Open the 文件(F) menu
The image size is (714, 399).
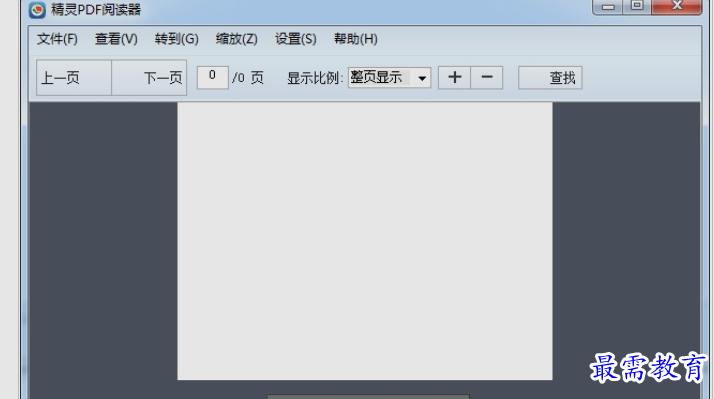(x=57, y=39)
